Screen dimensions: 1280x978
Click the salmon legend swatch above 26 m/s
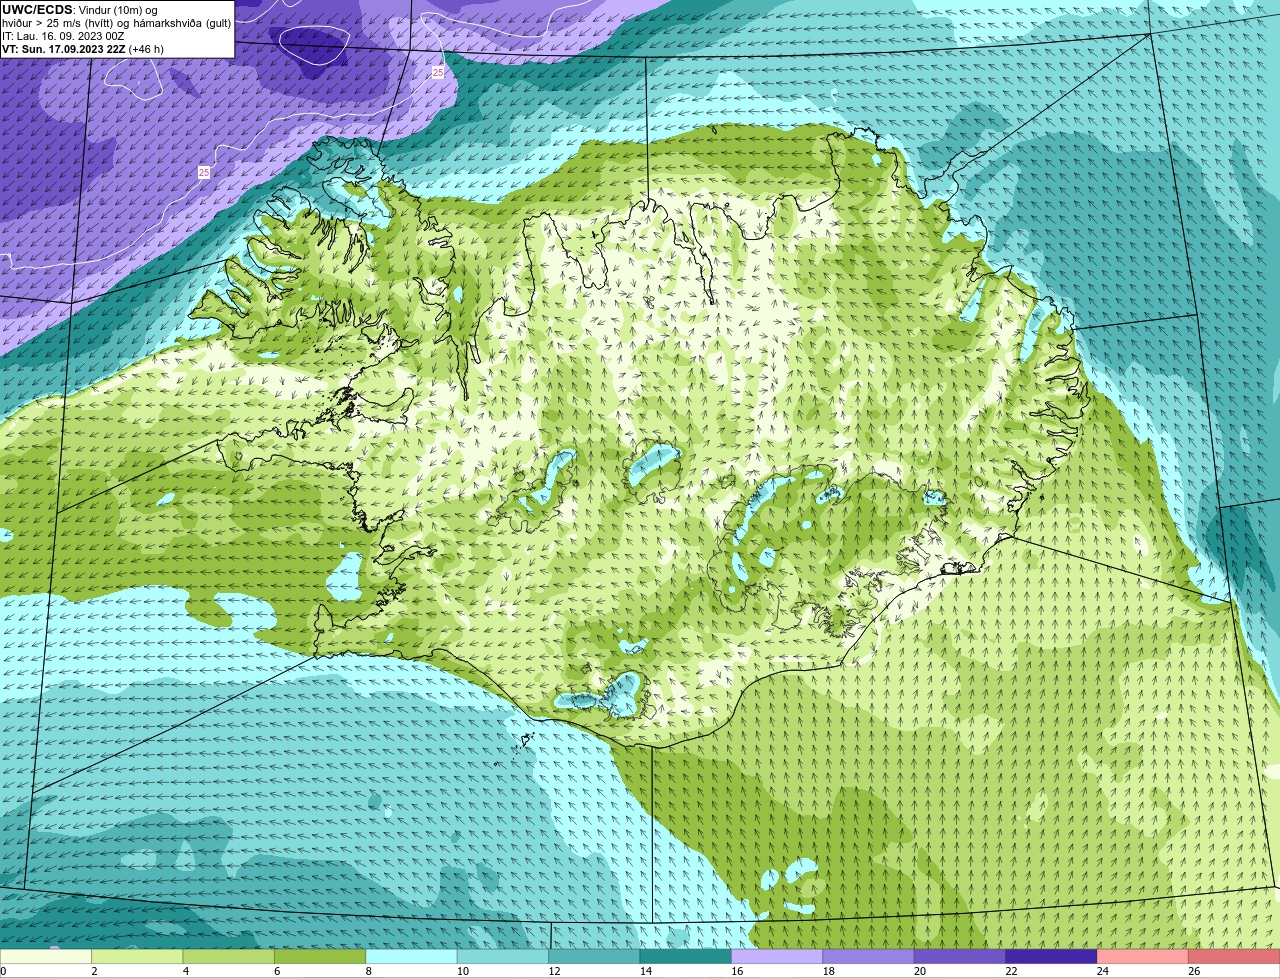click(x=1234, y=956)
